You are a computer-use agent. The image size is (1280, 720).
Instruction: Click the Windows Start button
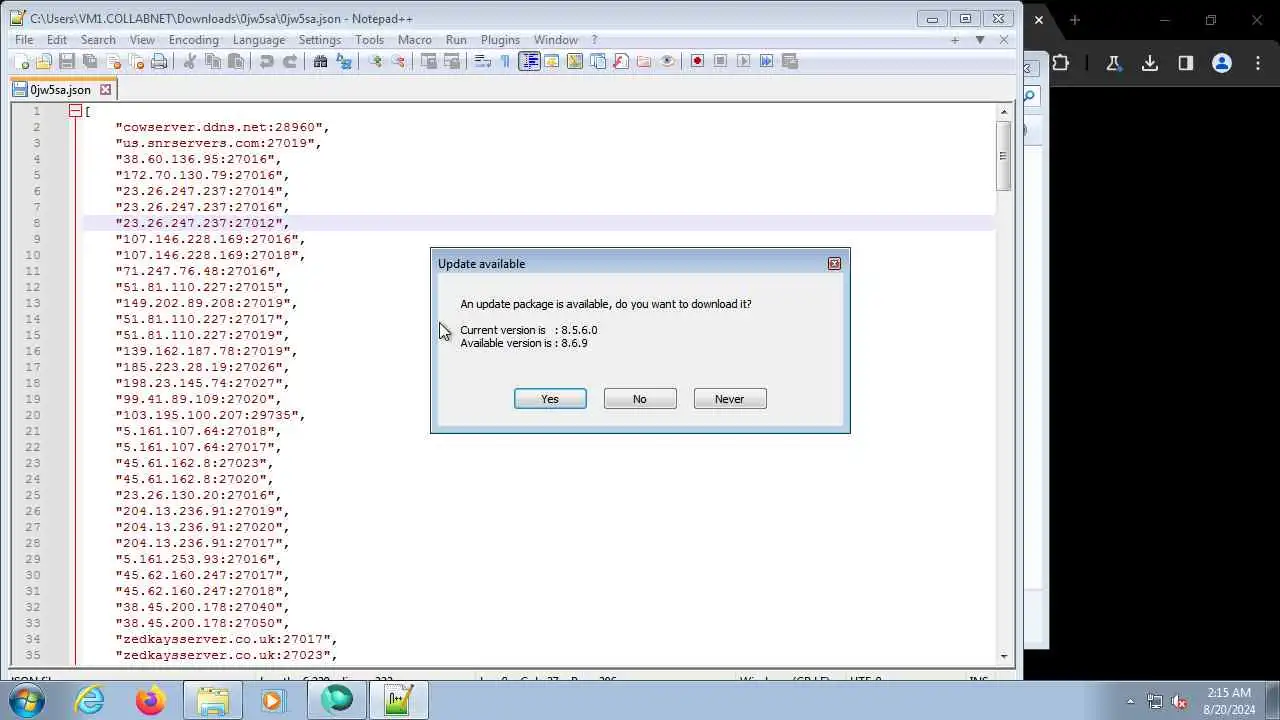(x=25, y=701)
